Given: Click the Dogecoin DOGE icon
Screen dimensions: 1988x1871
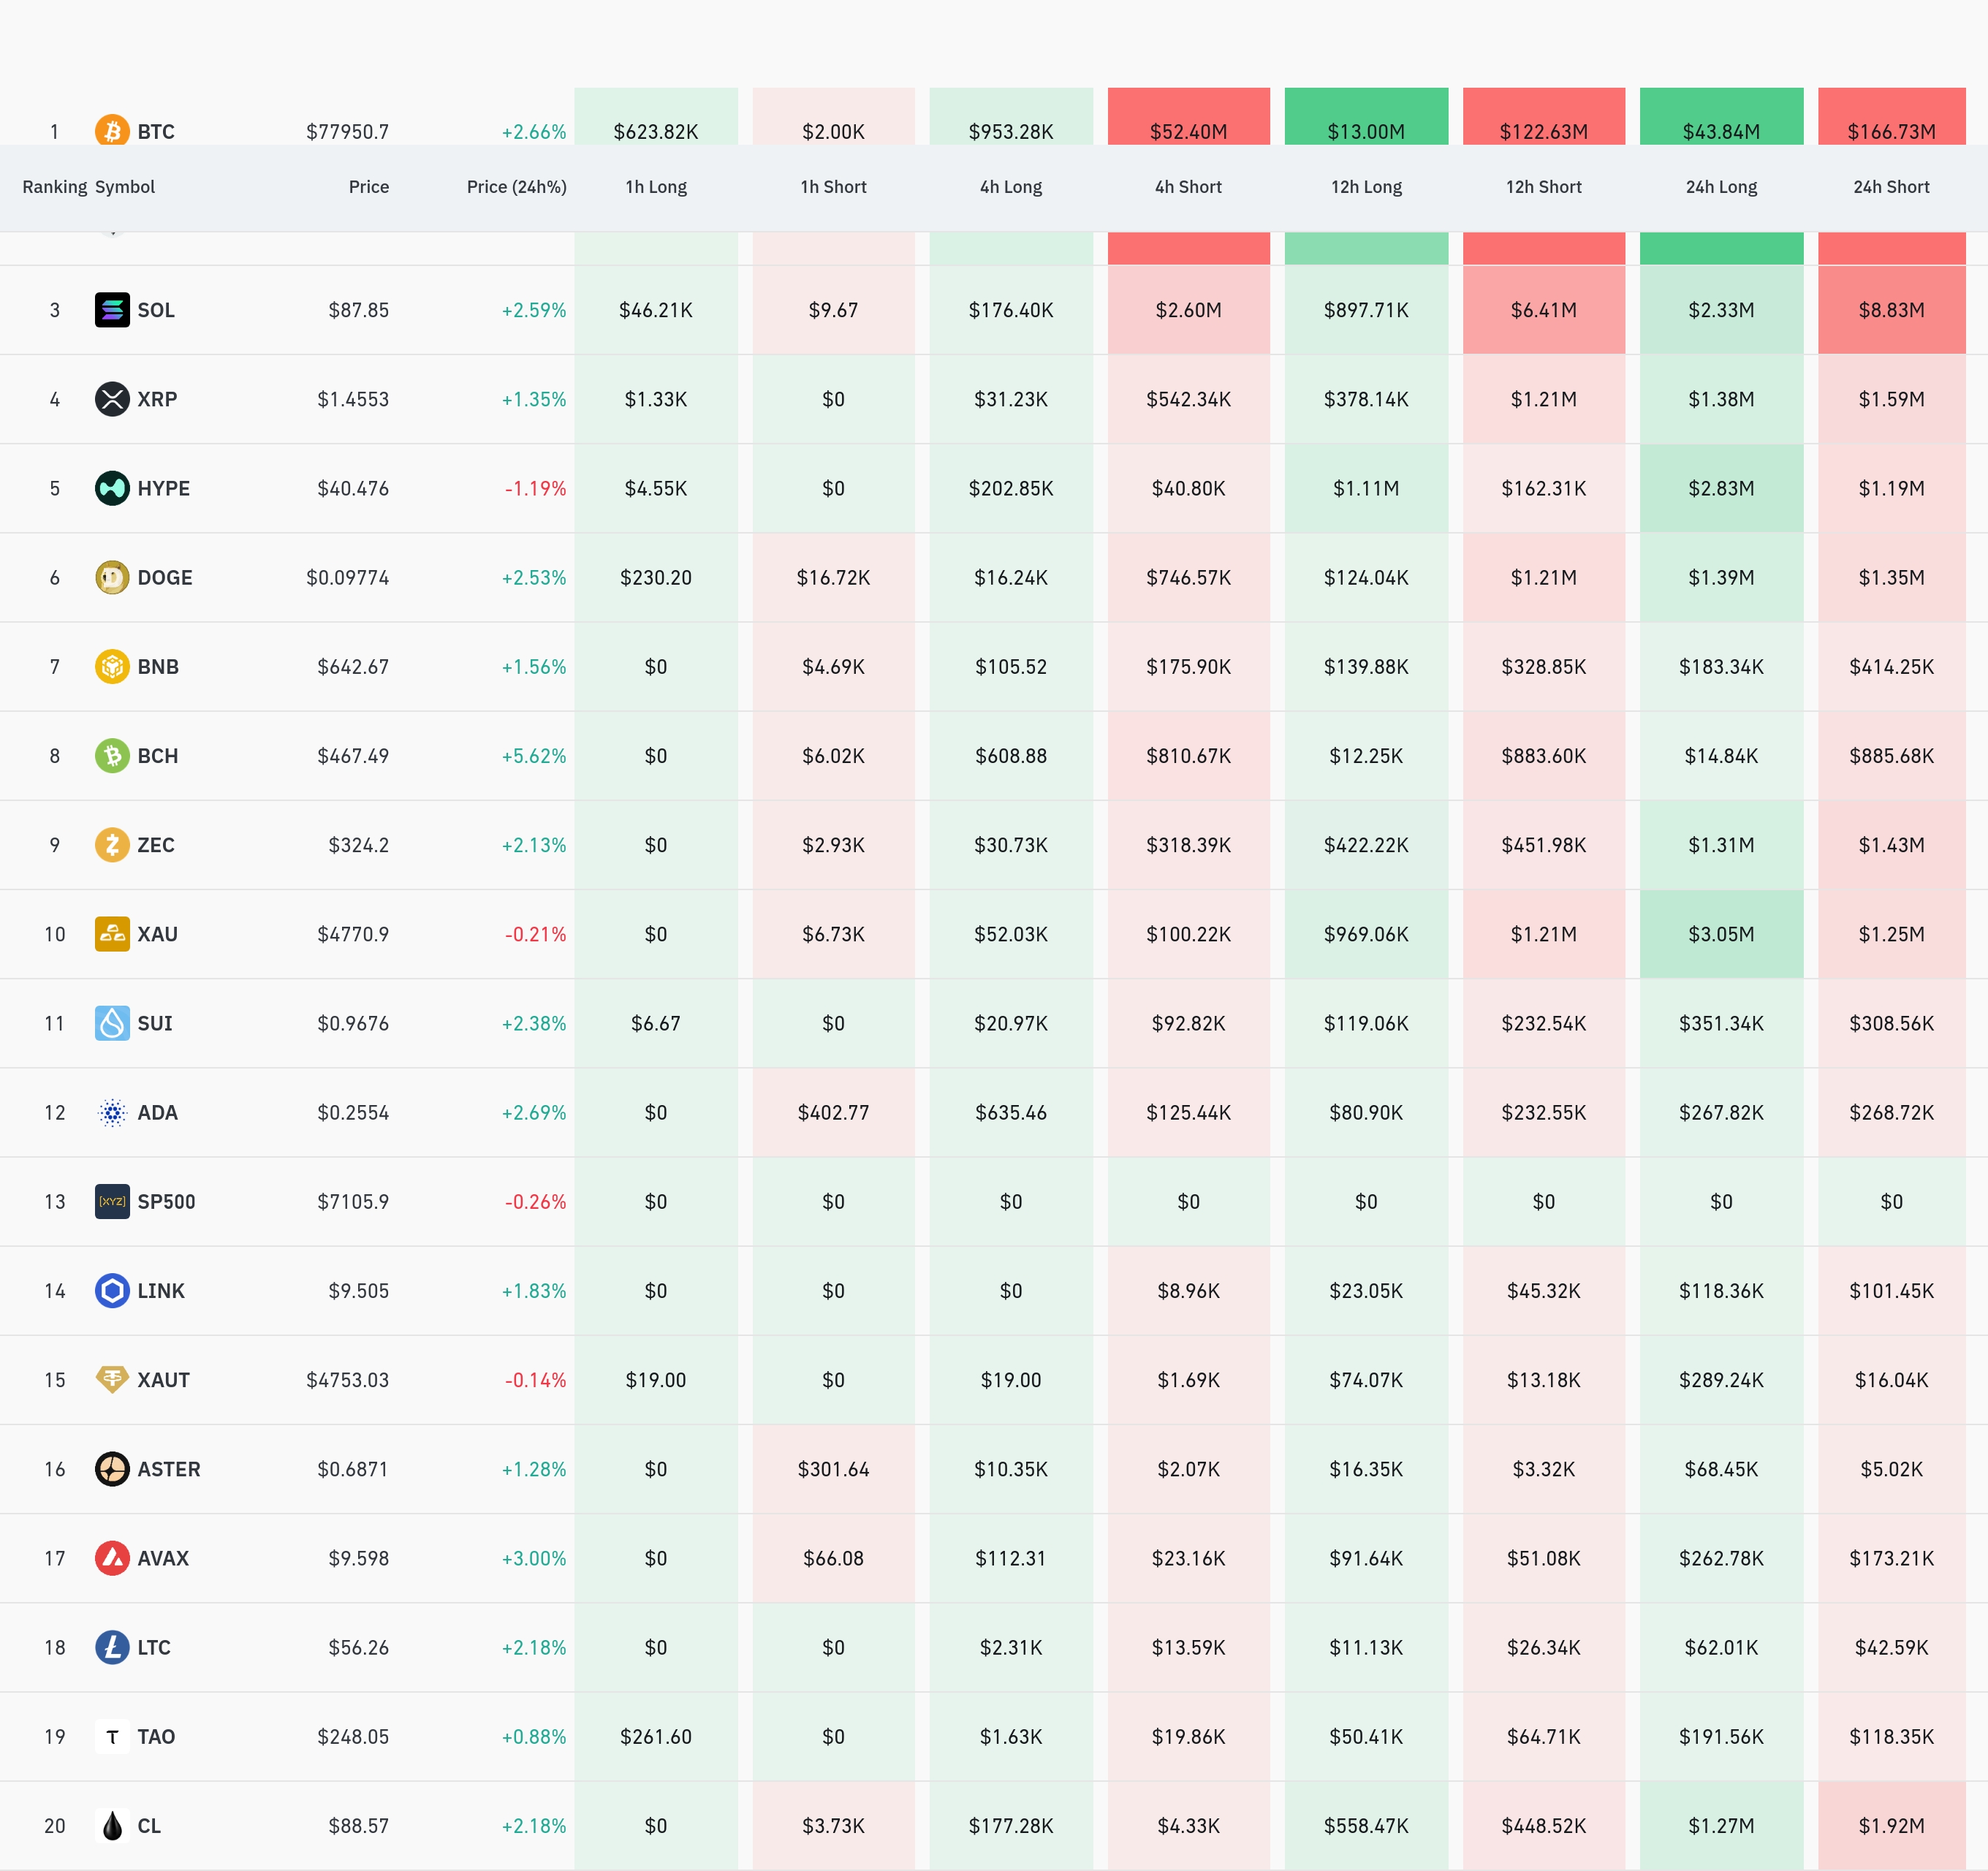Looking at the screenshot, I should click(112, 577).
